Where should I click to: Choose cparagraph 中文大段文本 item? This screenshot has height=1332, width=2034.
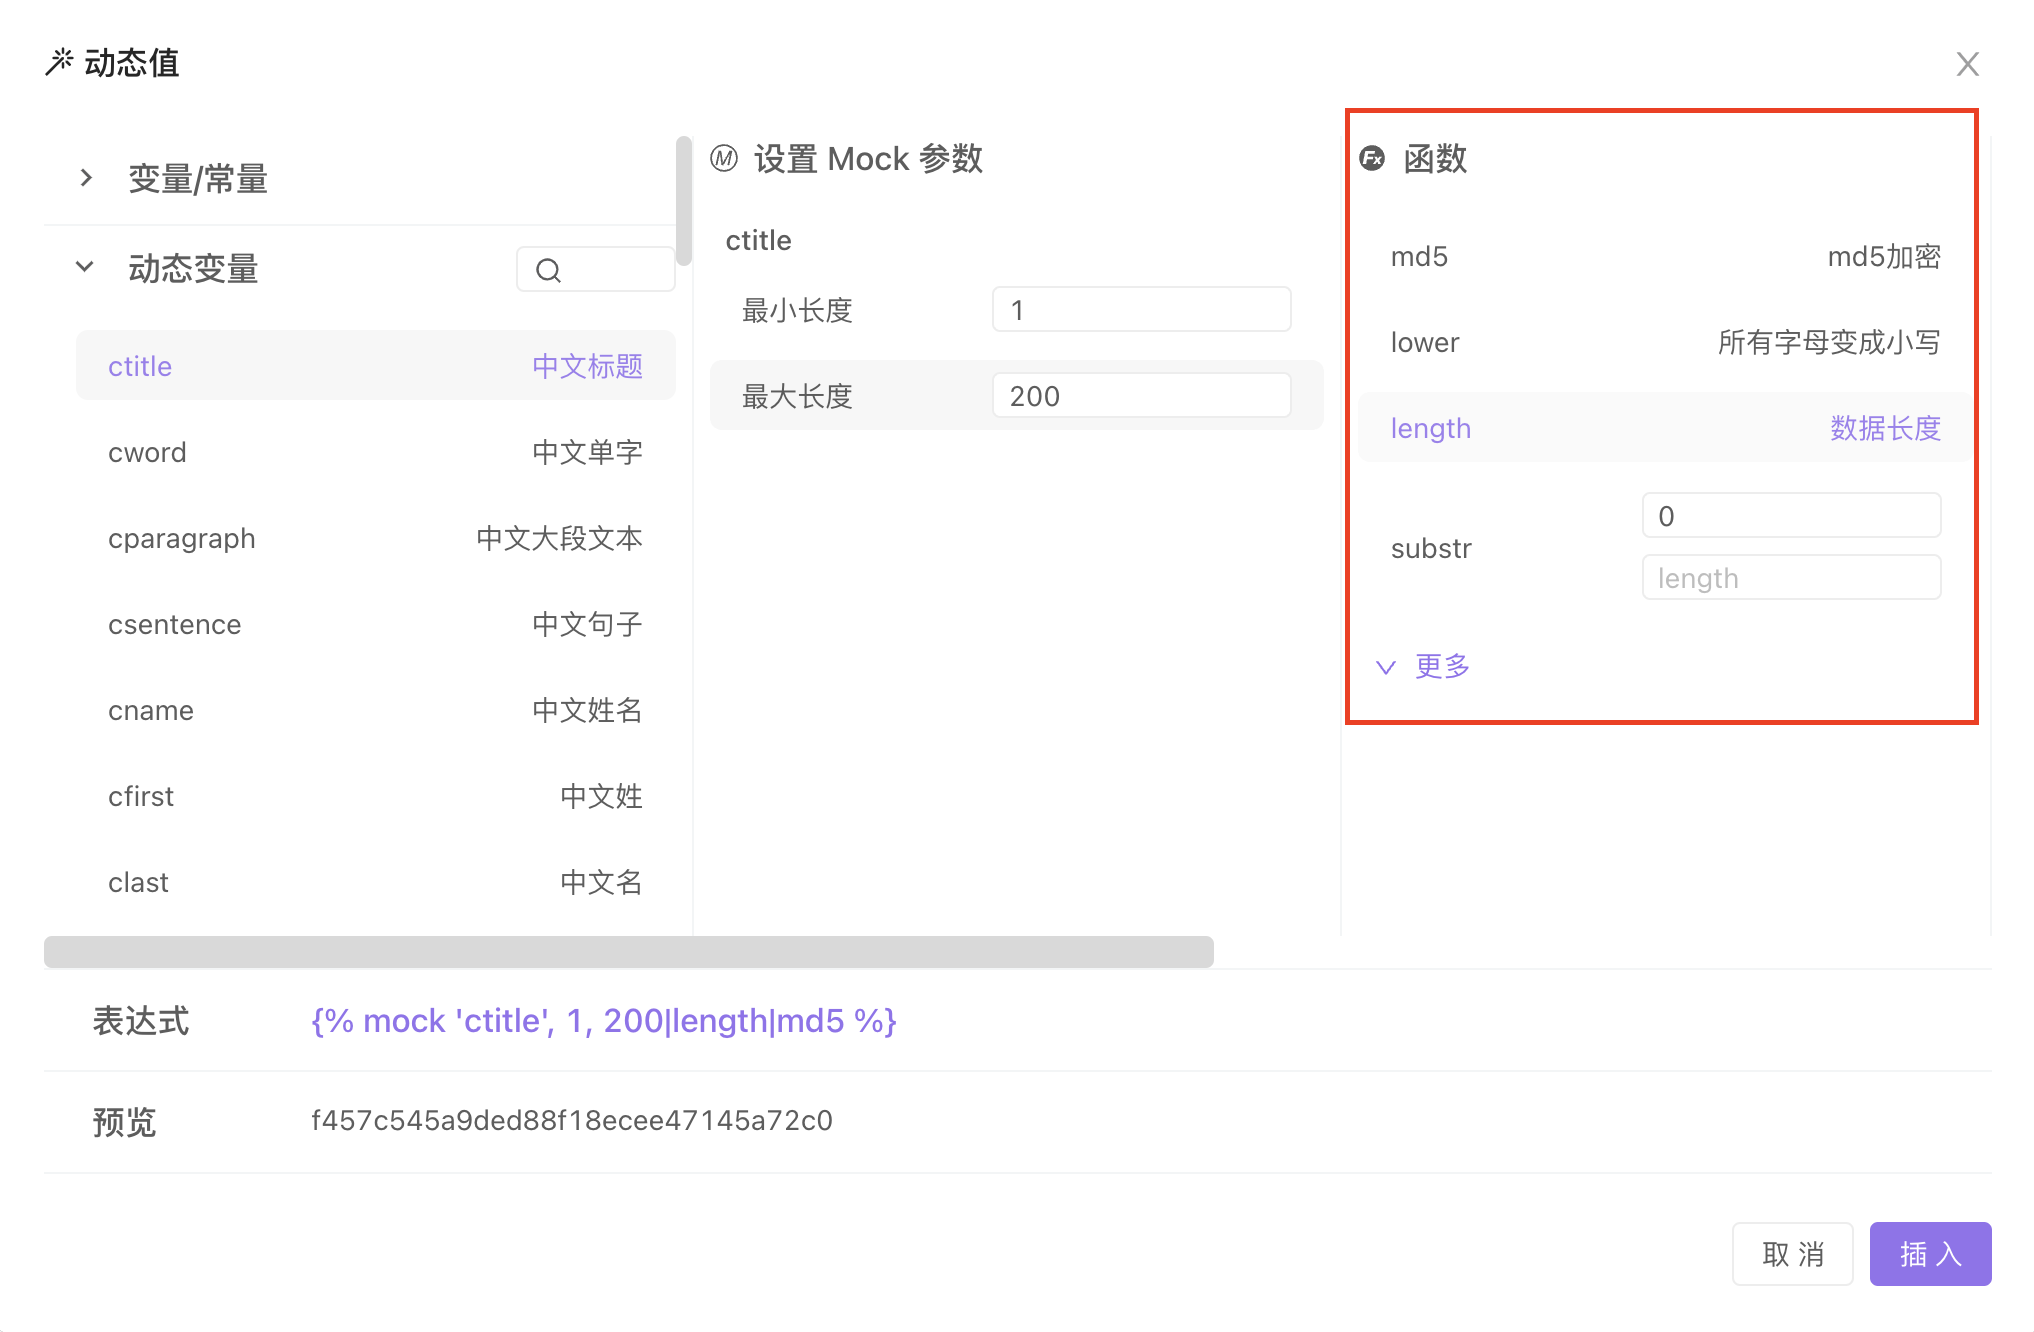tap(375, 538)
